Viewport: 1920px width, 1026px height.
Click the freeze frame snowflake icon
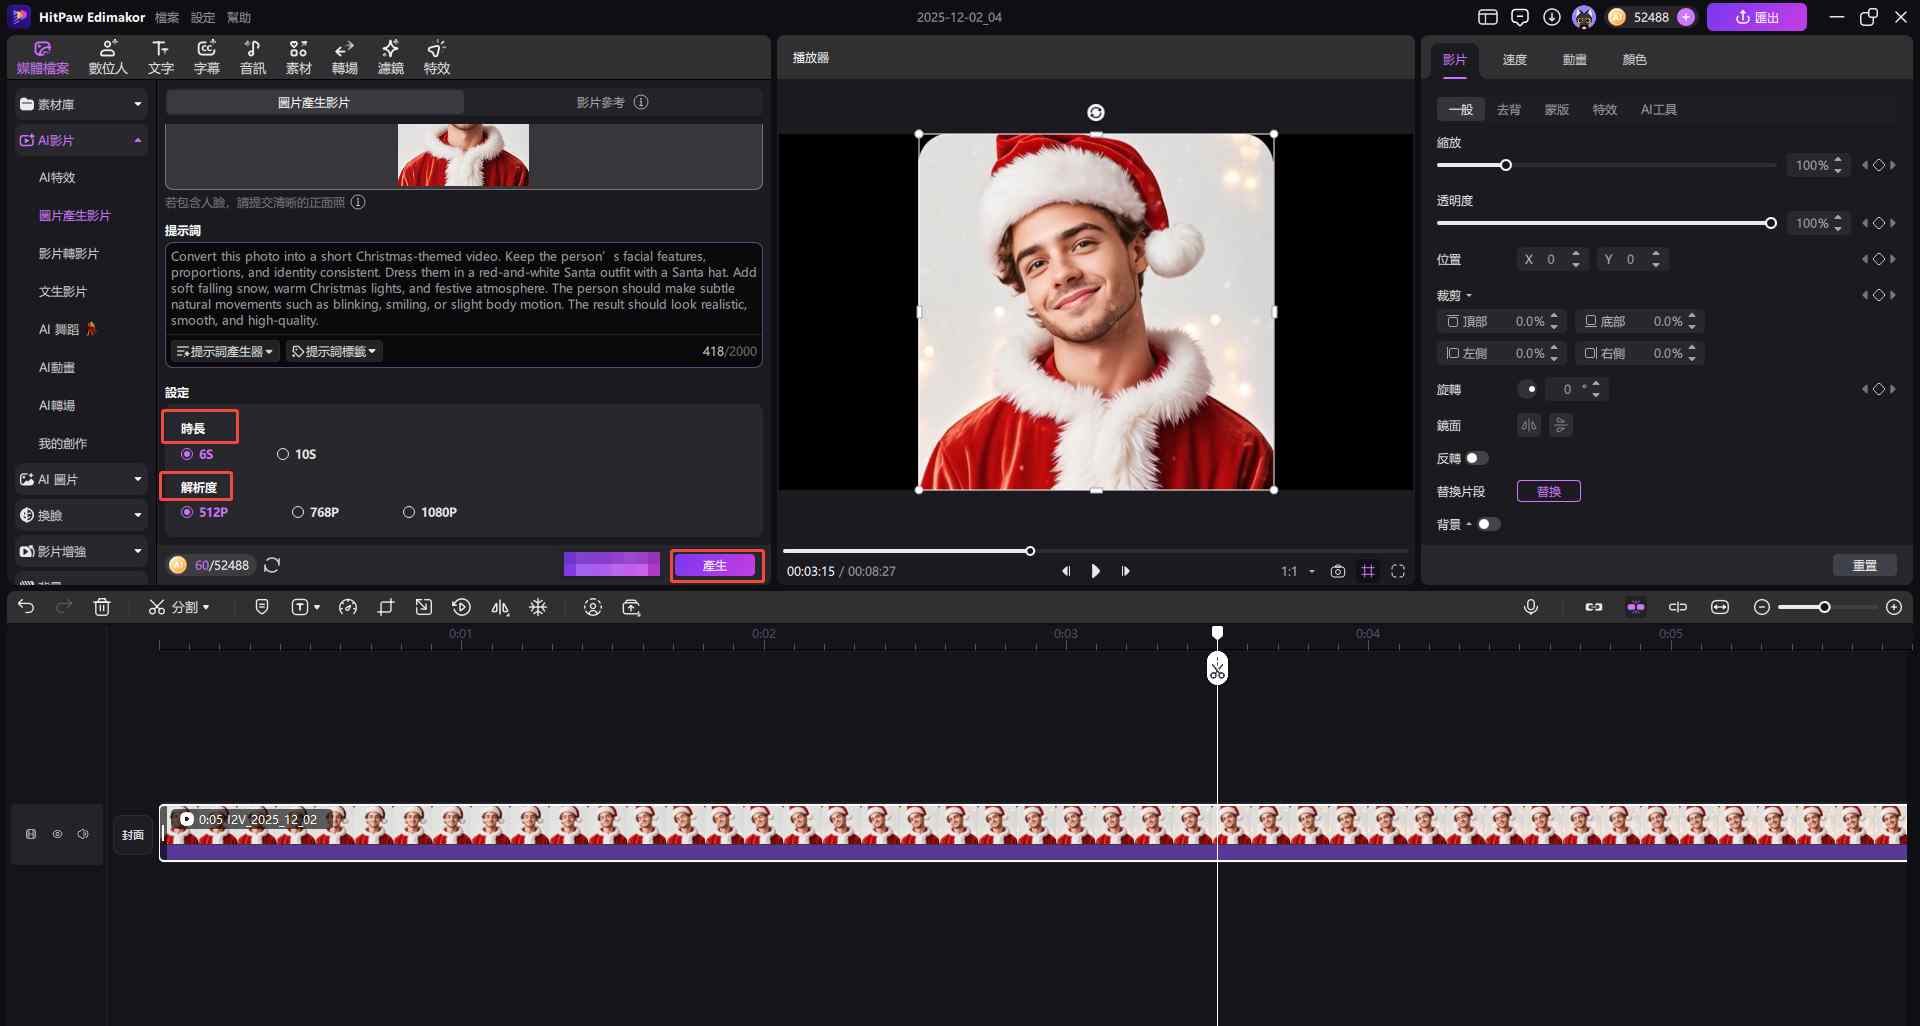click(x=538, y=607)
